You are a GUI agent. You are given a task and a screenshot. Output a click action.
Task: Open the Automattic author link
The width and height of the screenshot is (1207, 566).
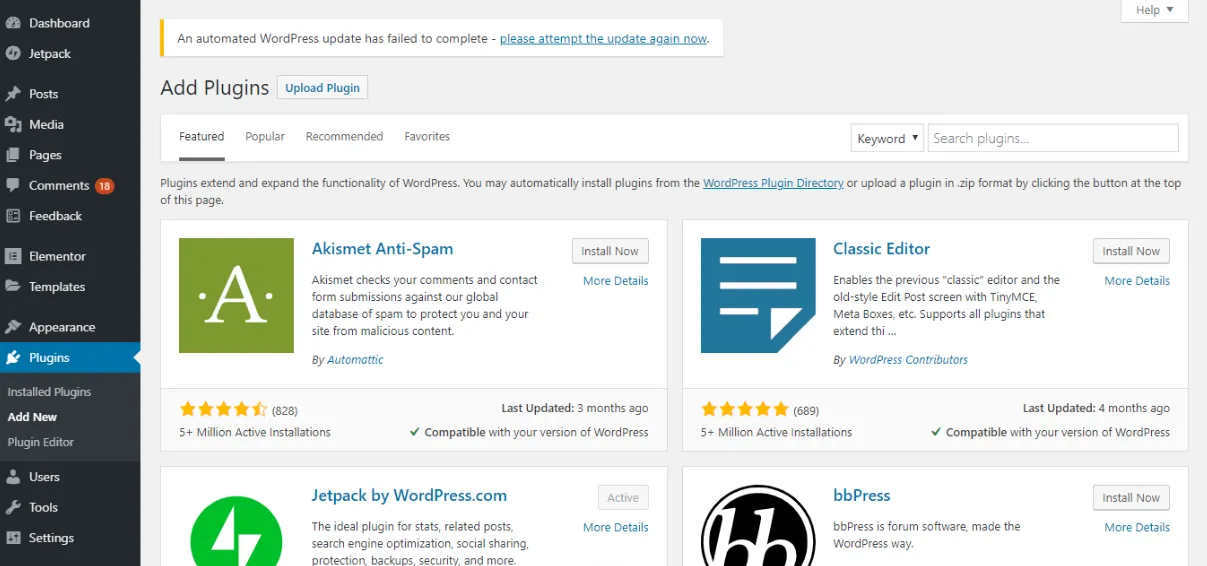point(355,360)
